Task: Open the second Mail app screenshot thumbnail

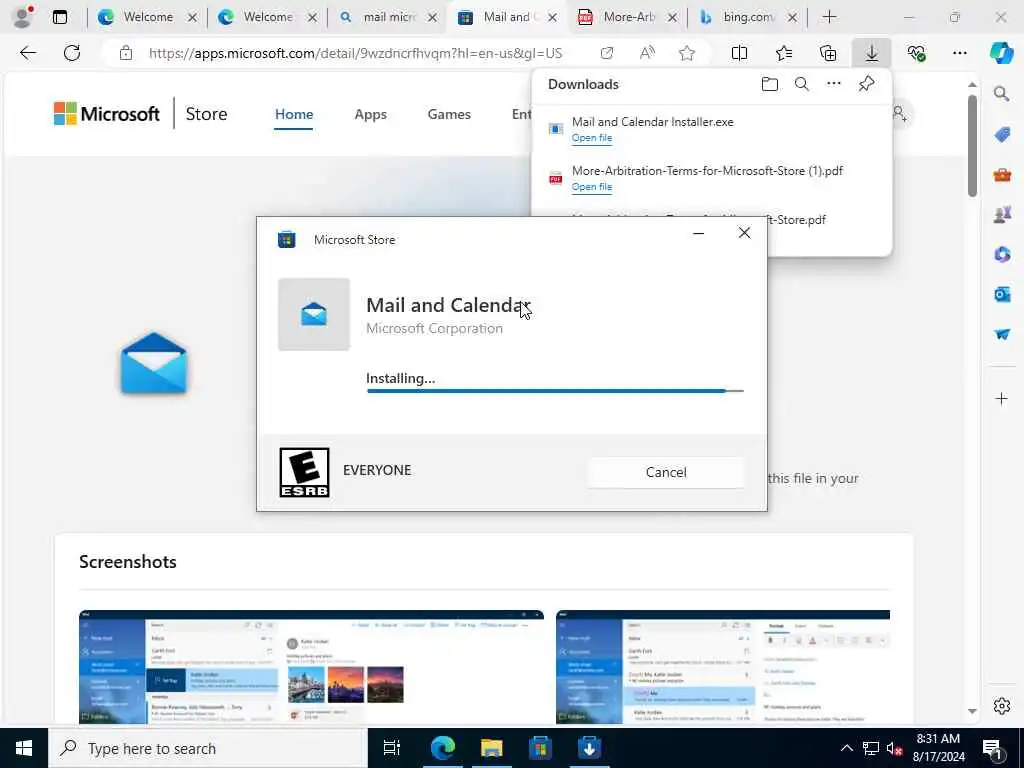Action: click(x=722, y=667)
